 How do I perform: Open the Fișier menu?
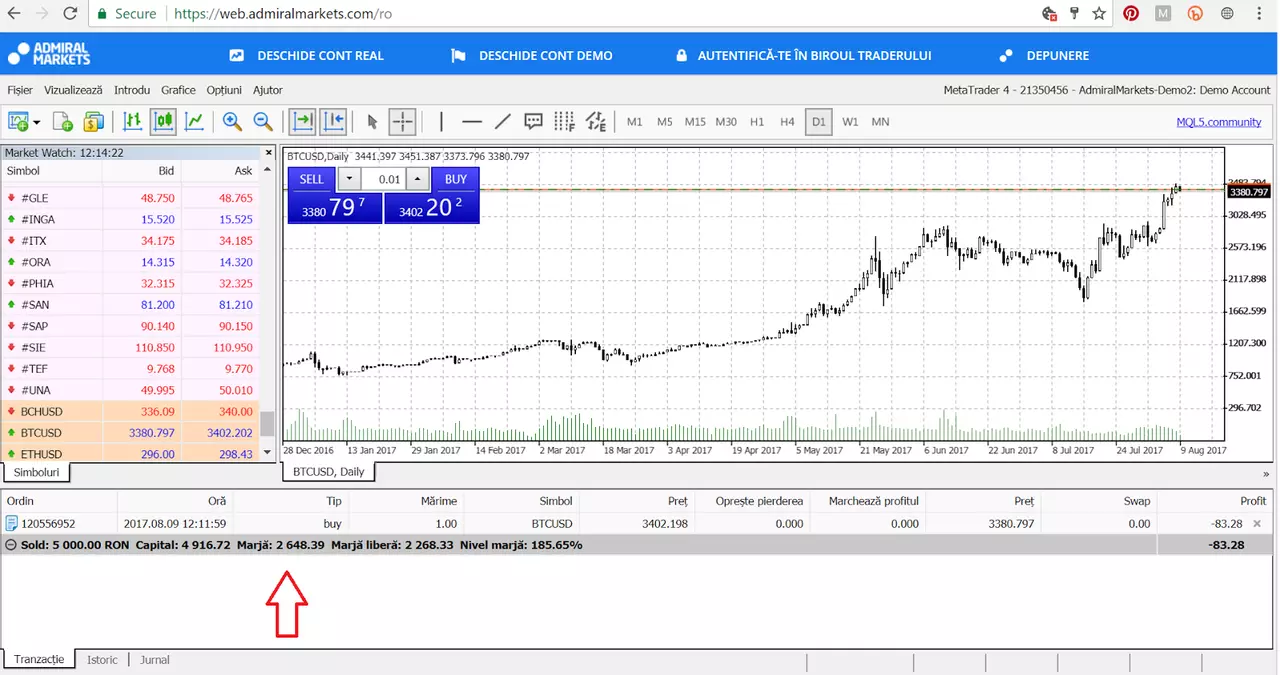click(20, 90)
